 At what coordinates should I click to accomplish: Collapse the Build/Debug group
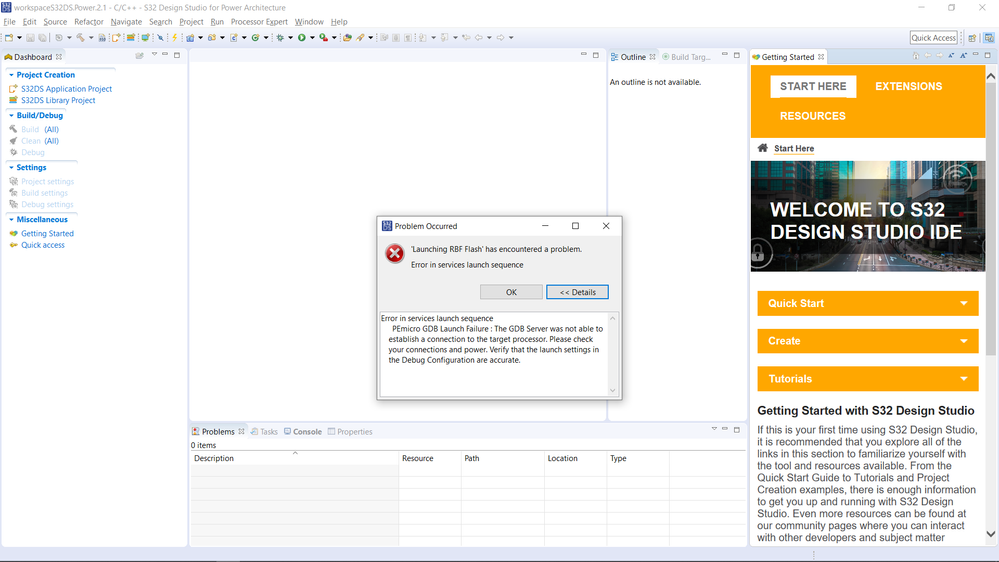11,115
